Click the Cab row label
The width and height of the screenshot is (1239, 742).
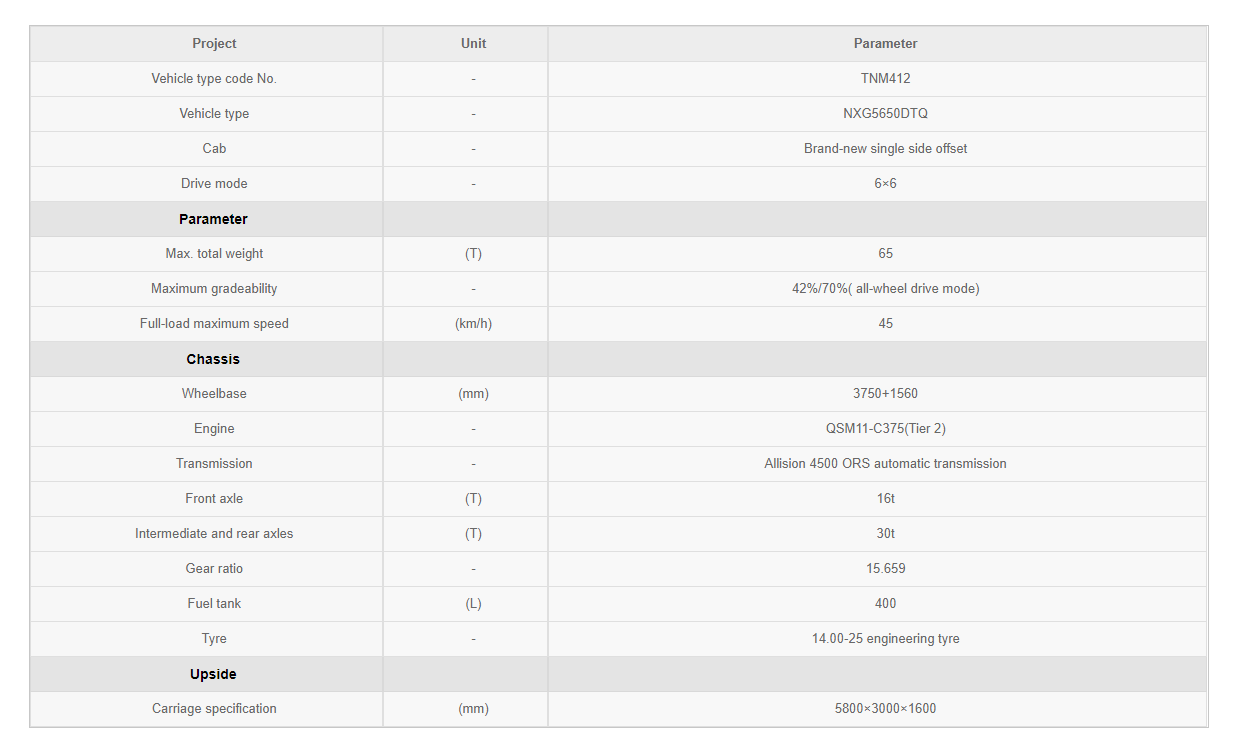tap(214, 148)
